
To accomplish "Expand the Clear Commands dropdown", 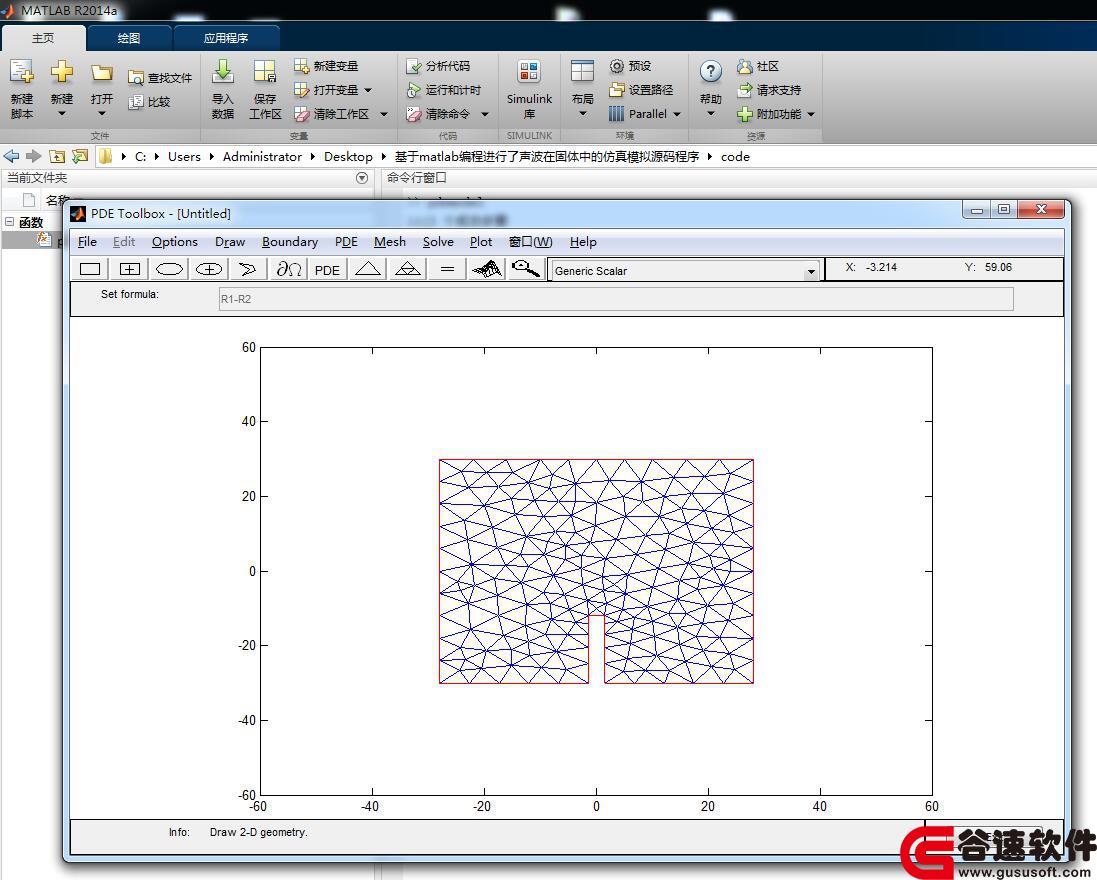I will 485,114.
